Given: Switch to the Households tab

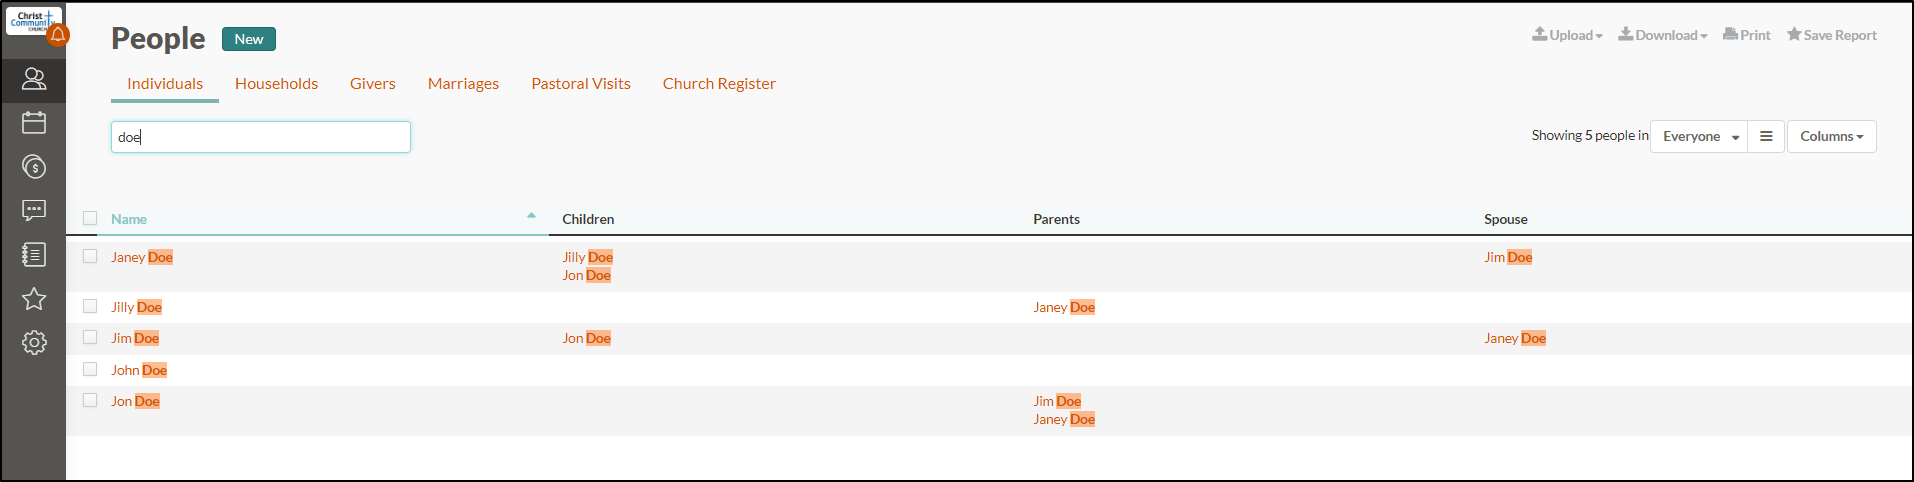Looking at the screenshot, I should pyautogui.click(x=276, y=84).
